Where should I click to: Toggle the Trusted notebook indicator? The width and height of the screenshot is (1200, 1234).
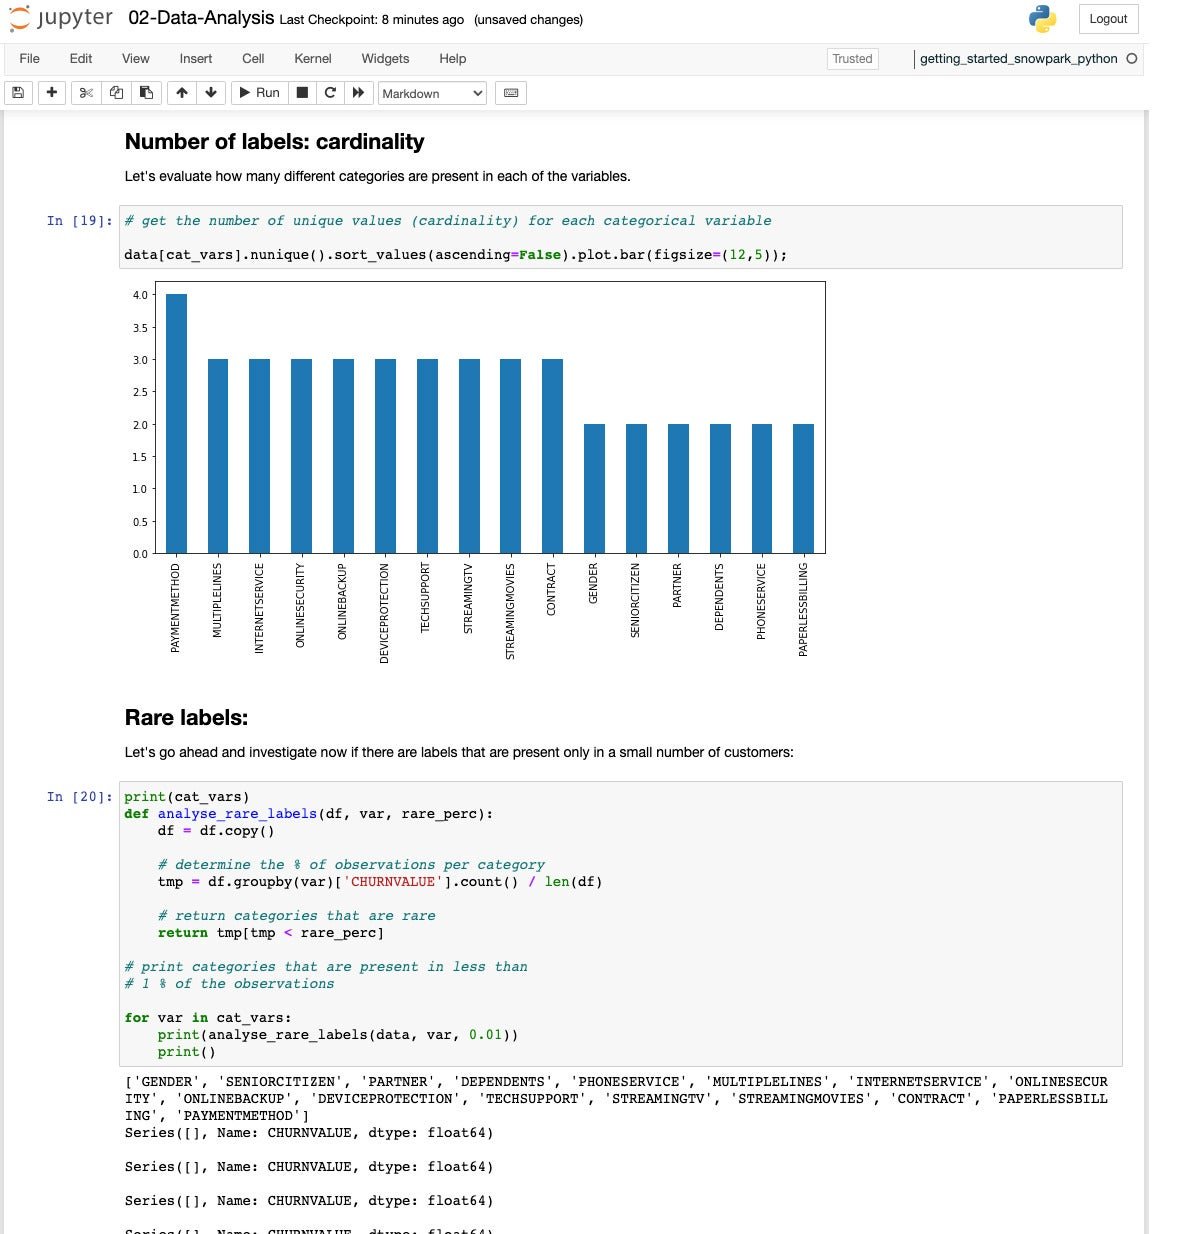852,59
